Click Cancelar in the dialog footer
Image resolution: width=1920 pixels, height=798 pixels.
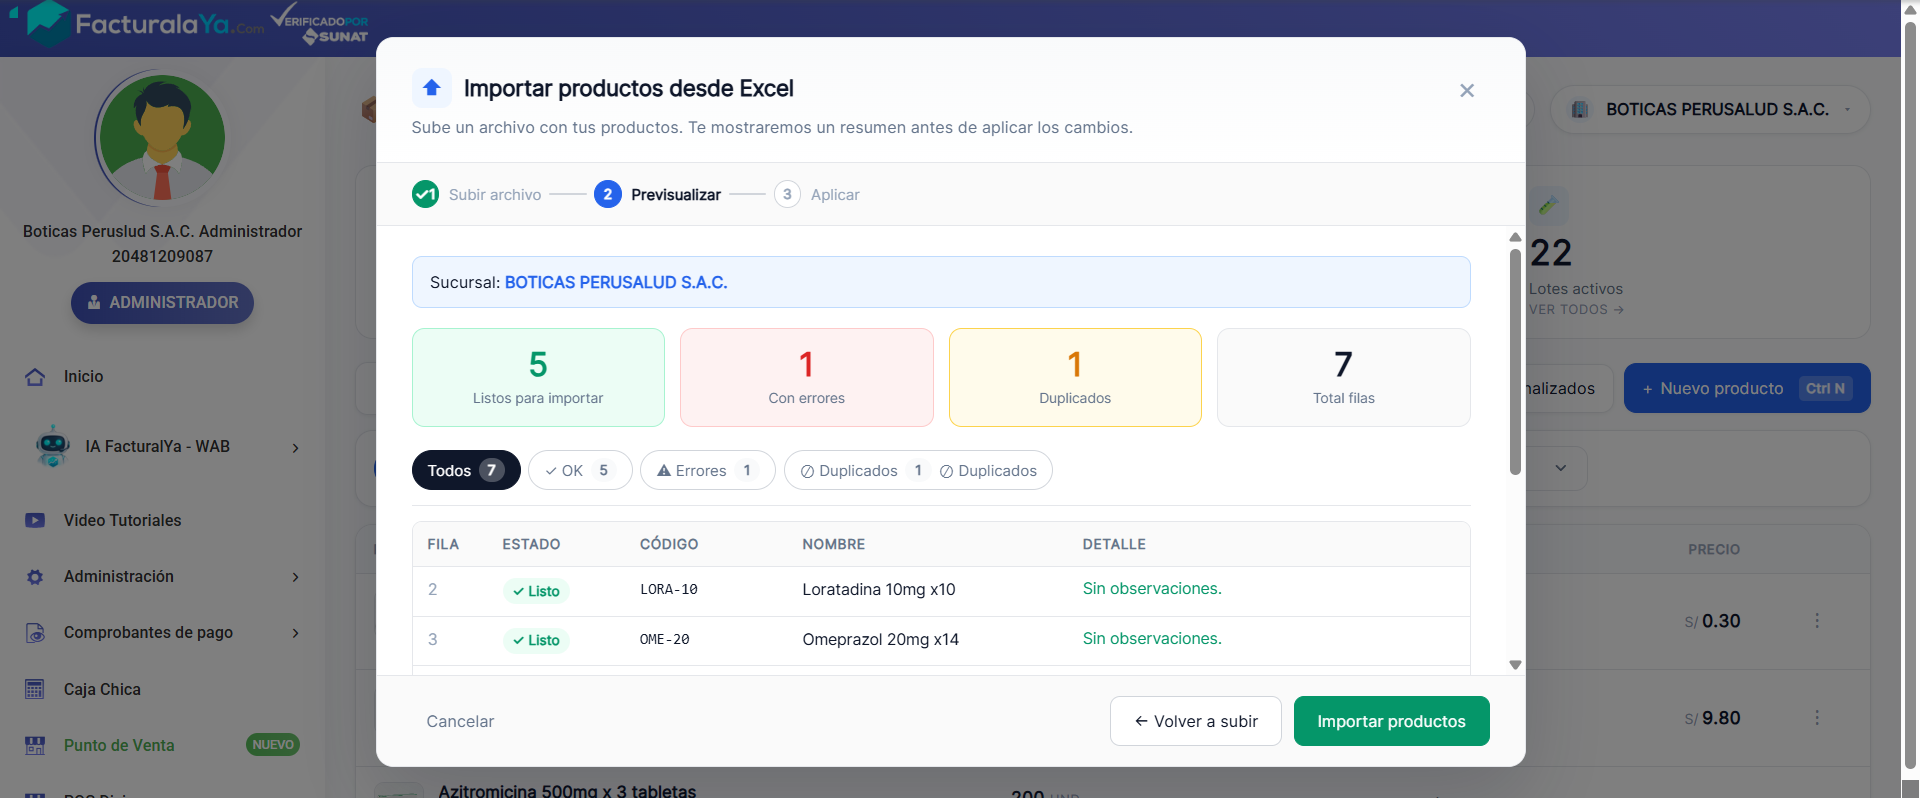pyautogui.click(x=460, y=721)
